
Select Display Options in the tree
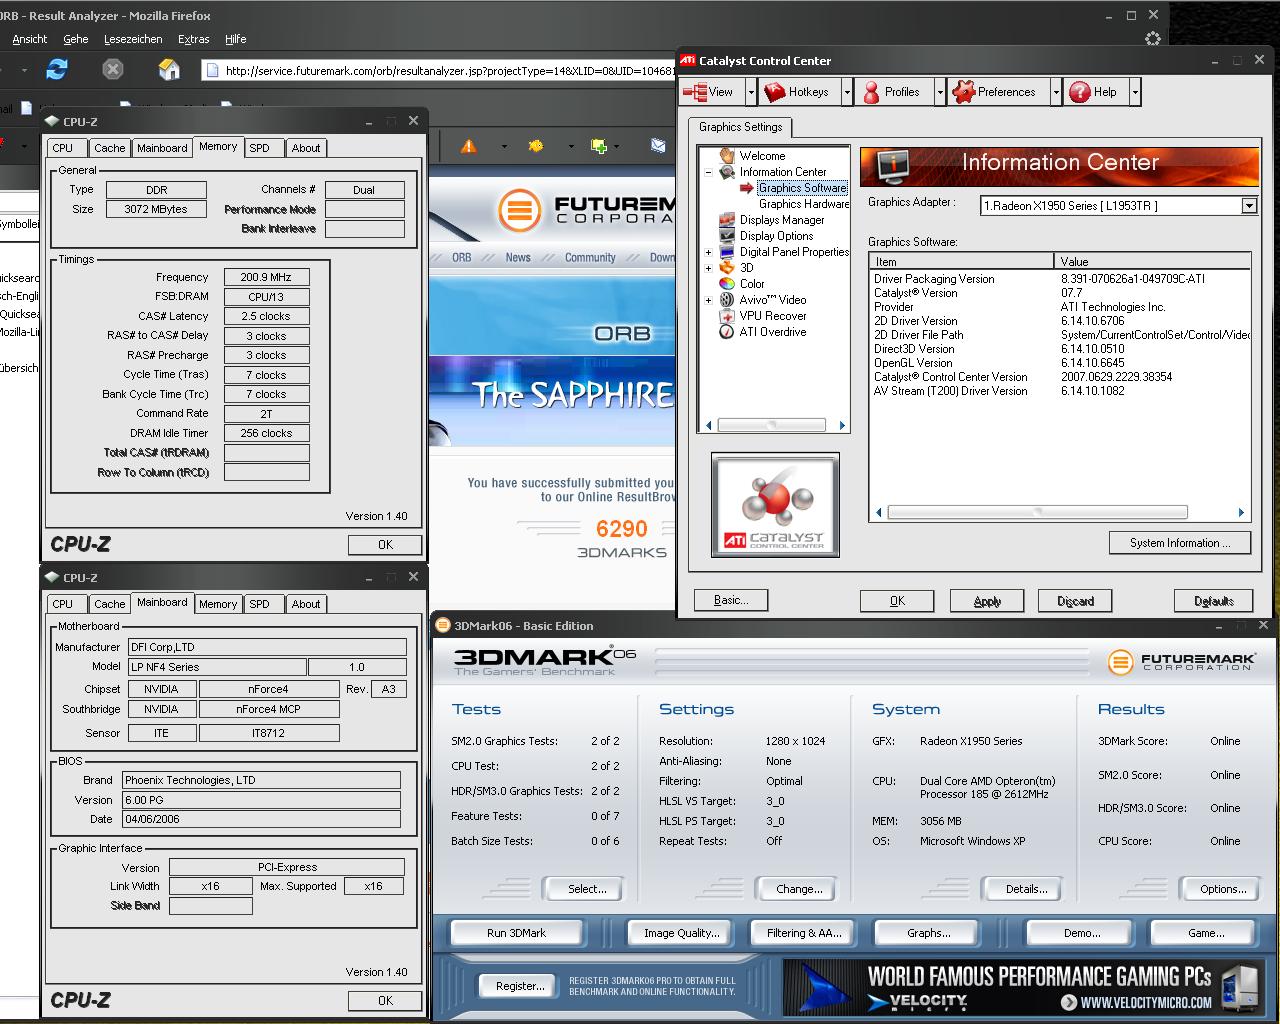tap(776, 236)
